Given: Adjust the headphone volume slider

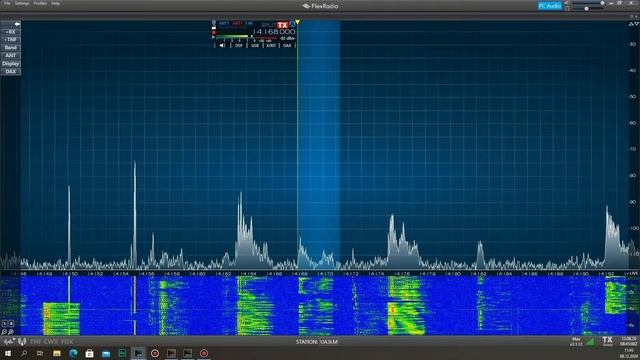Looking at the screenshot, I should [588, 8].
